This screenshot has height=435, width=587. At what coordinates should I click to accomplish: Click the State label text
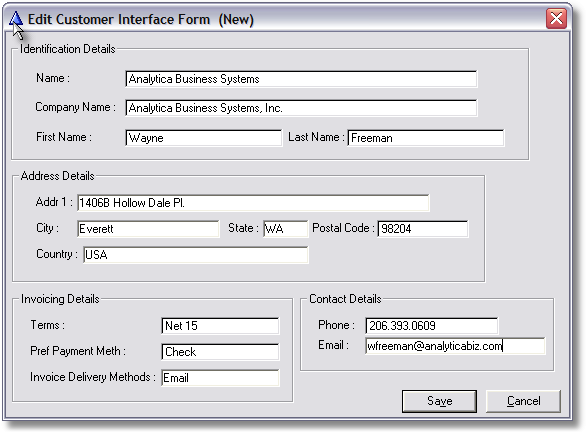click(243, 228)
